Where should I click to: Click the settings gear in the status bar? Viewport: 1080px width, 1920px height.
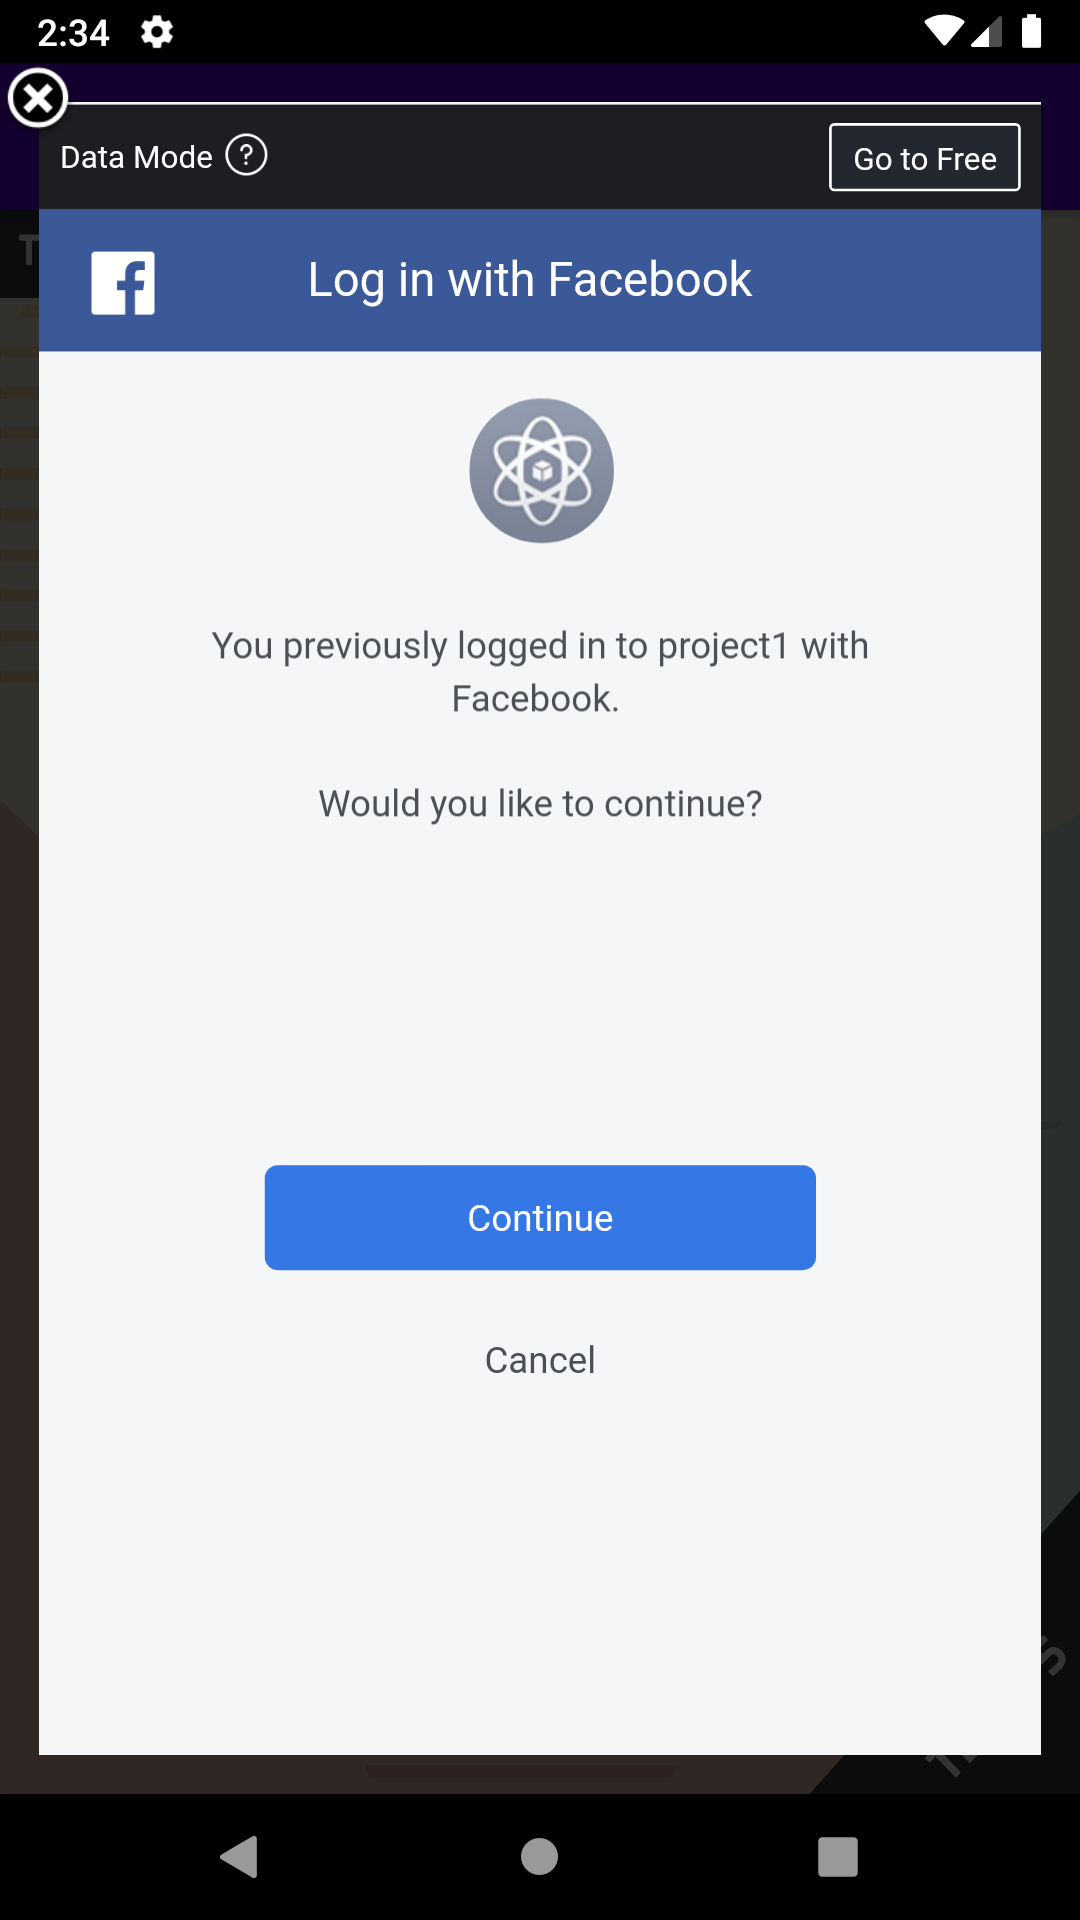tap(157, 31)
